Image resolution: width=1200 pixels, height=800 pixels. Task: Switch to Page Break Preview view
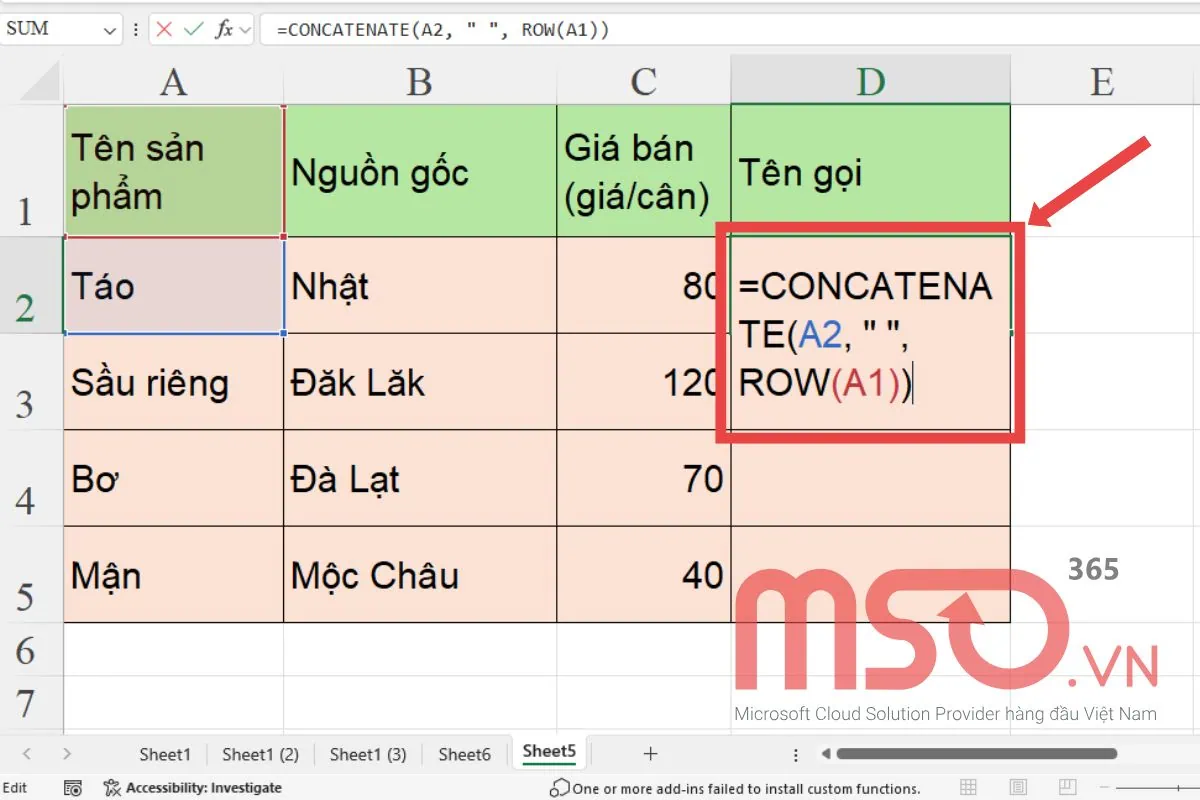1069,788
